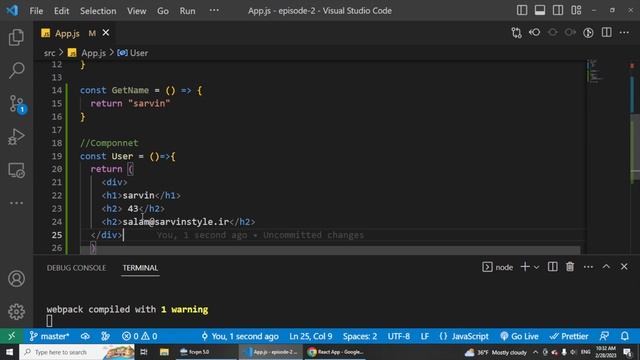Click Prettier status bar item
Image resolution: width=640 pixels, height=360 pixels.
pyautogui.click(x=569, y=336)
